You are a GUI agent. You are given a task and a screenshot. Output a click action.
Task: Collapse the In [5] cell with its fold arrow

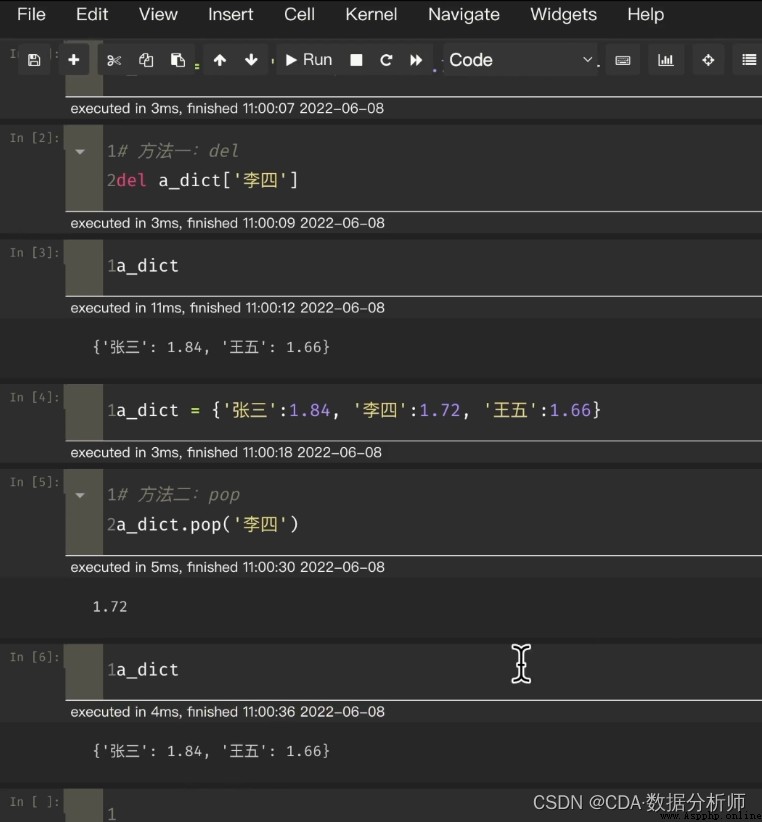coord(80,495)
